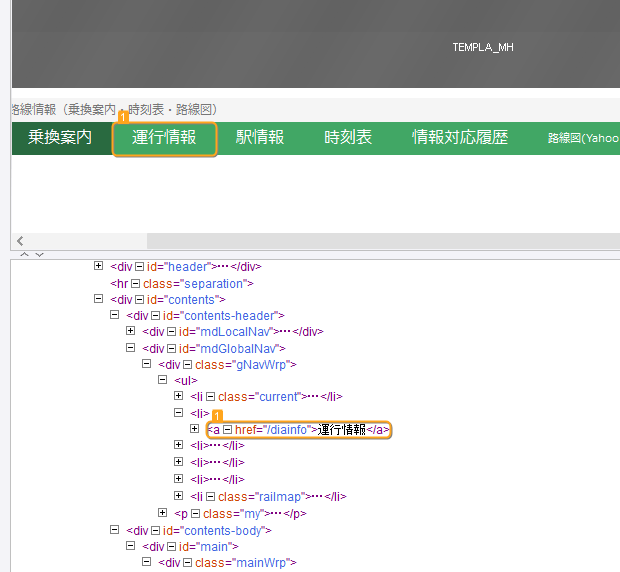Collapse the div id="mdGlobalNav" node
This screenshot has width=620, height=572.
click(130, 347)
